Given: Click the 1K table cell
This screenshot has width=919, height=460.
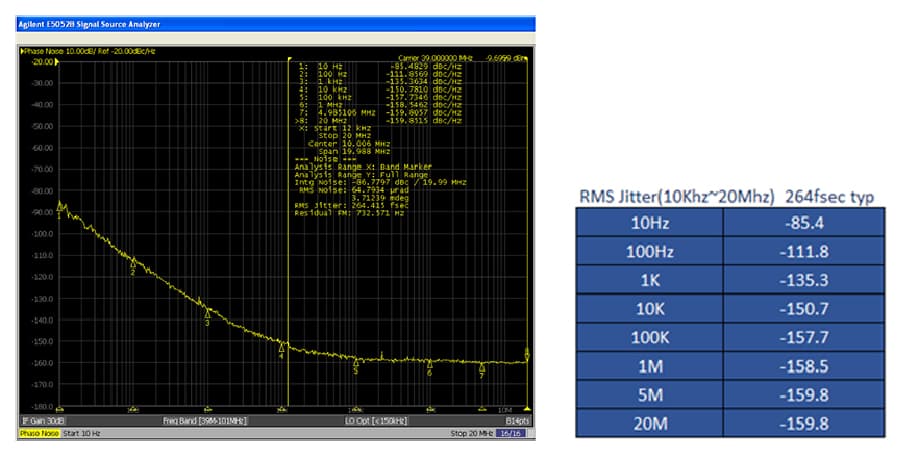Looking at the screenshot, I should pyautogui.click(x=649, y=280).
